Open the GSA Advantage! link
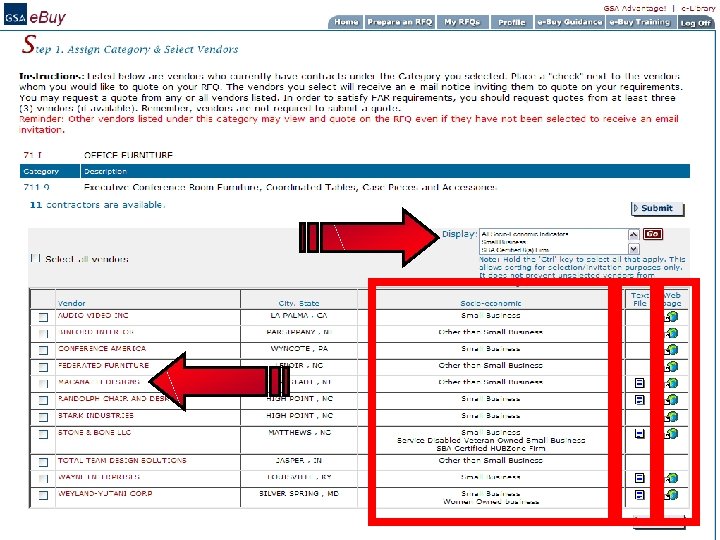 (x=634, y=8)
